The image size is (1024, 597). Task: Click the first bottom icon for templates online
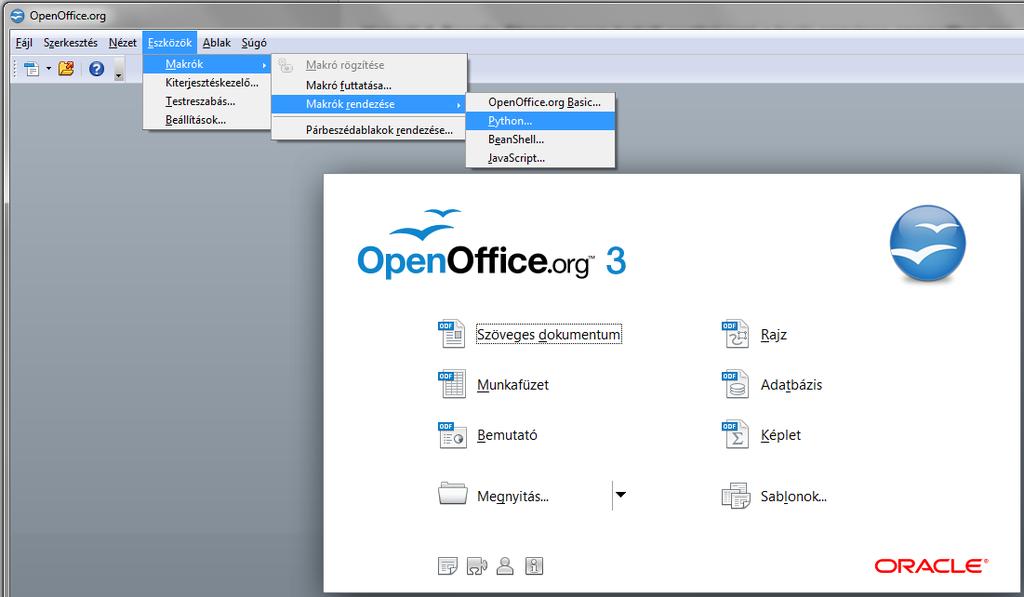447,566
